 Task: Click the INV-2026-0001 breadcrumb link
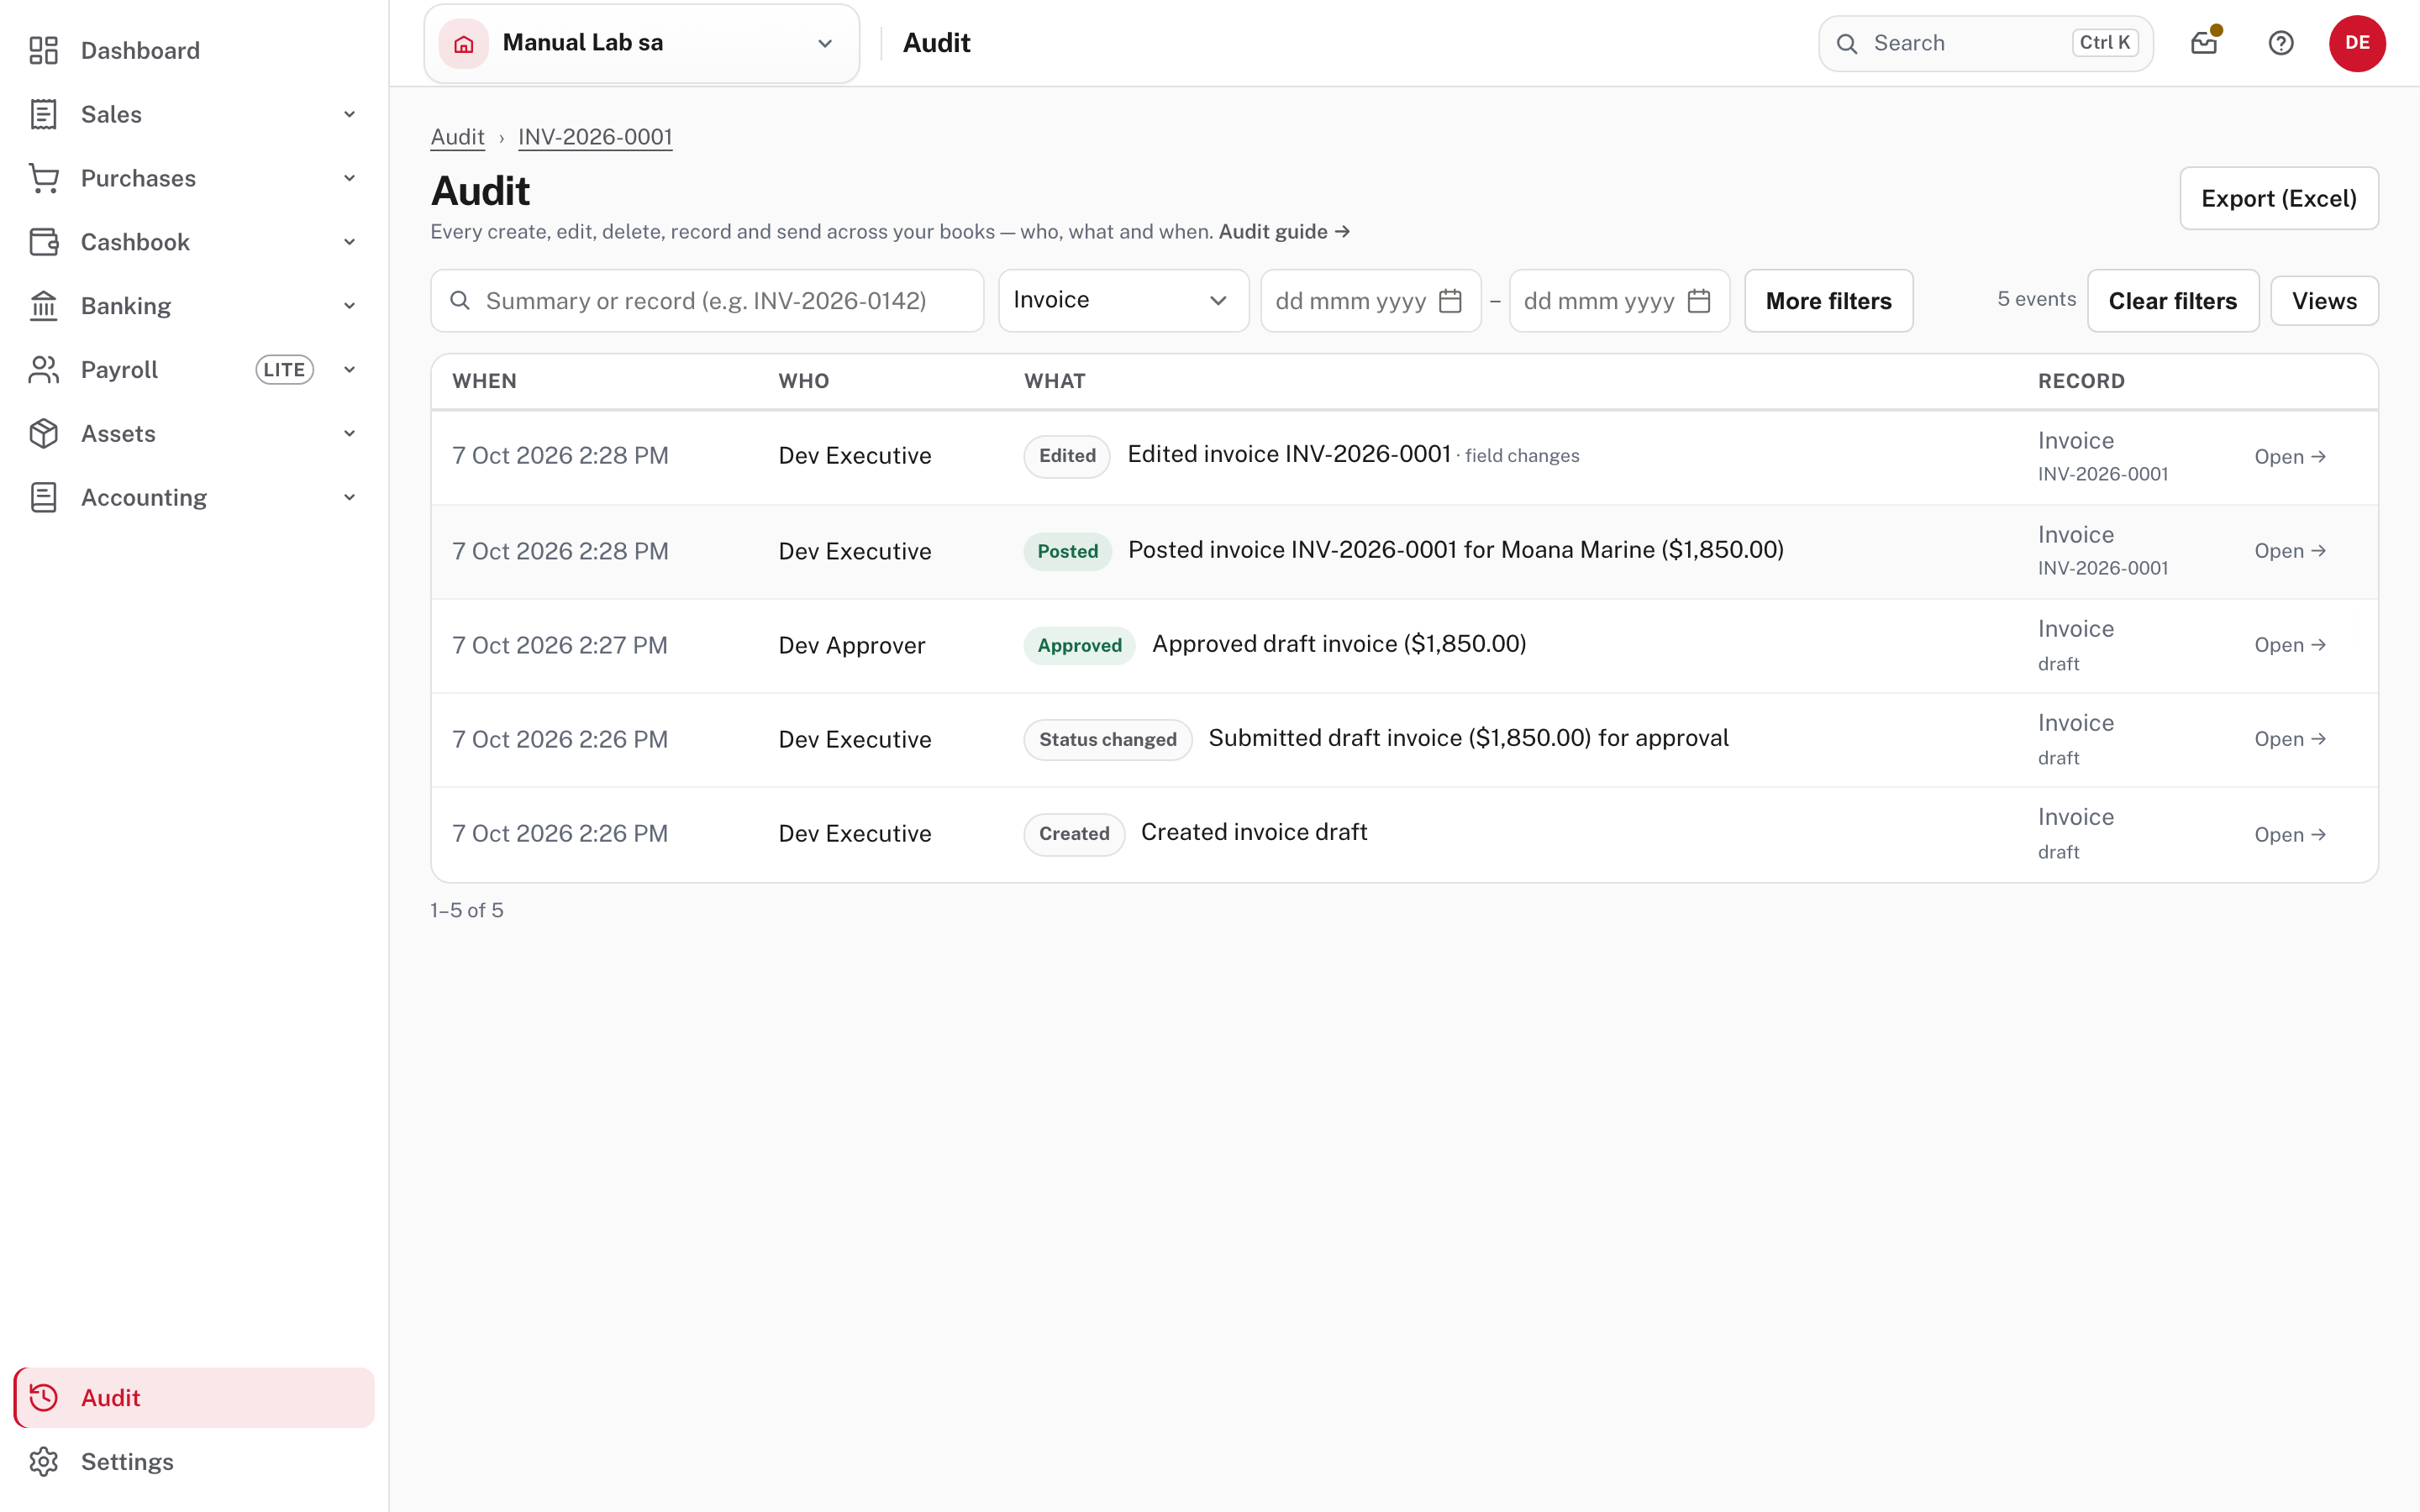(x=595, y=137)
